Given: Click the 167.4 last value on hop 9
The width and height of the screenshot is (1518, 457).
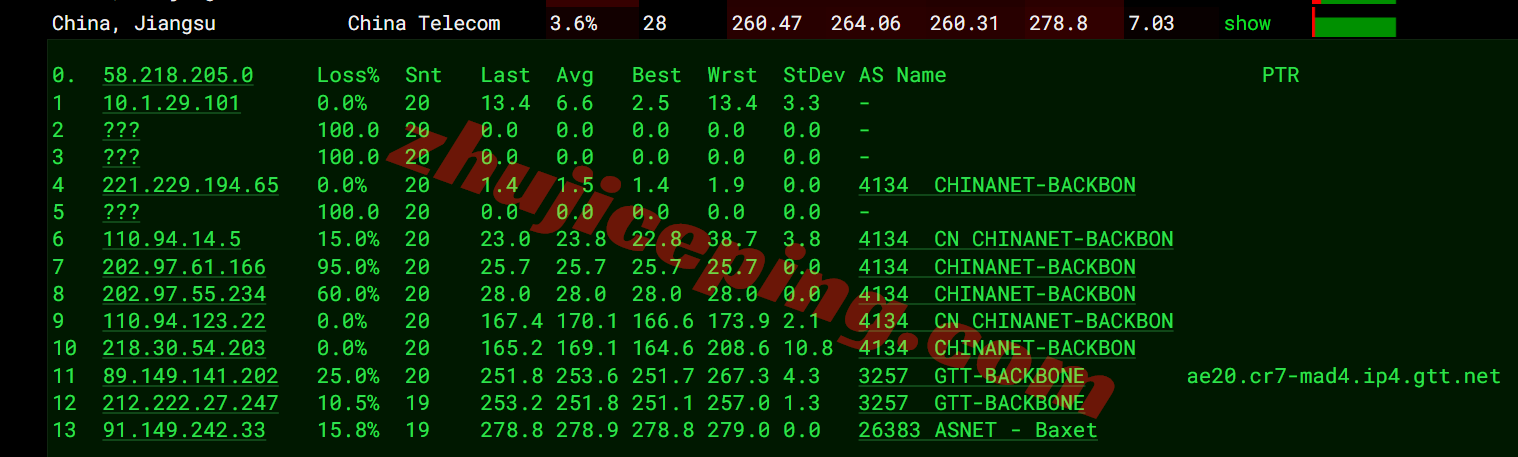Looking at the screenshot, I should [x=511, y=321].
